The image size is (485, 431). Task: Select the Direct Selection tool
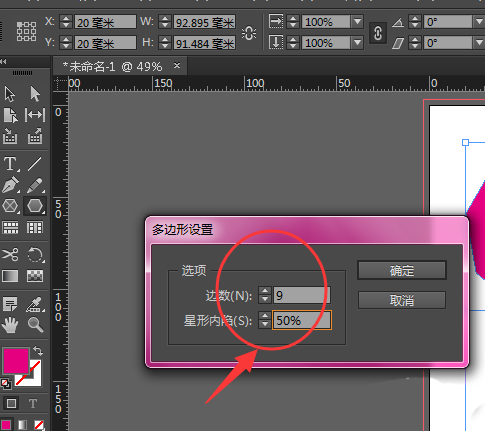coord(35,94)
